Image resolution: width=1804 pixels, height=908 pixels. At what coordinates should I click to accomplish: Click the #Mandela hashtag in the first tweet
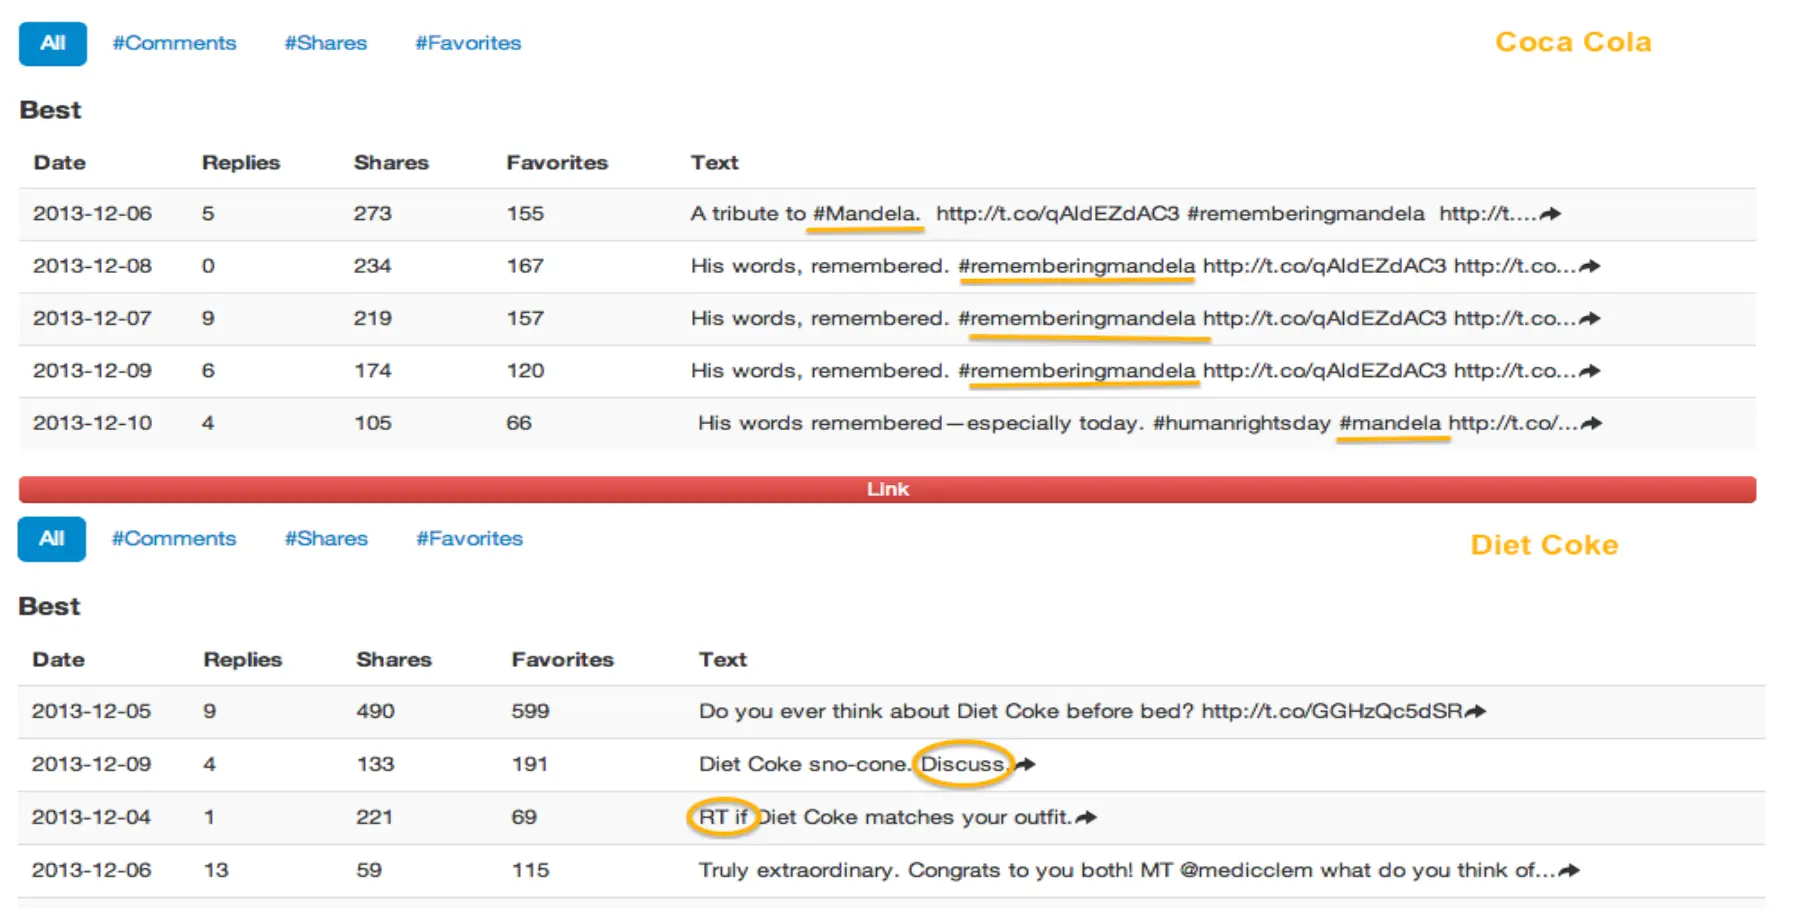[x=865, y=214]
